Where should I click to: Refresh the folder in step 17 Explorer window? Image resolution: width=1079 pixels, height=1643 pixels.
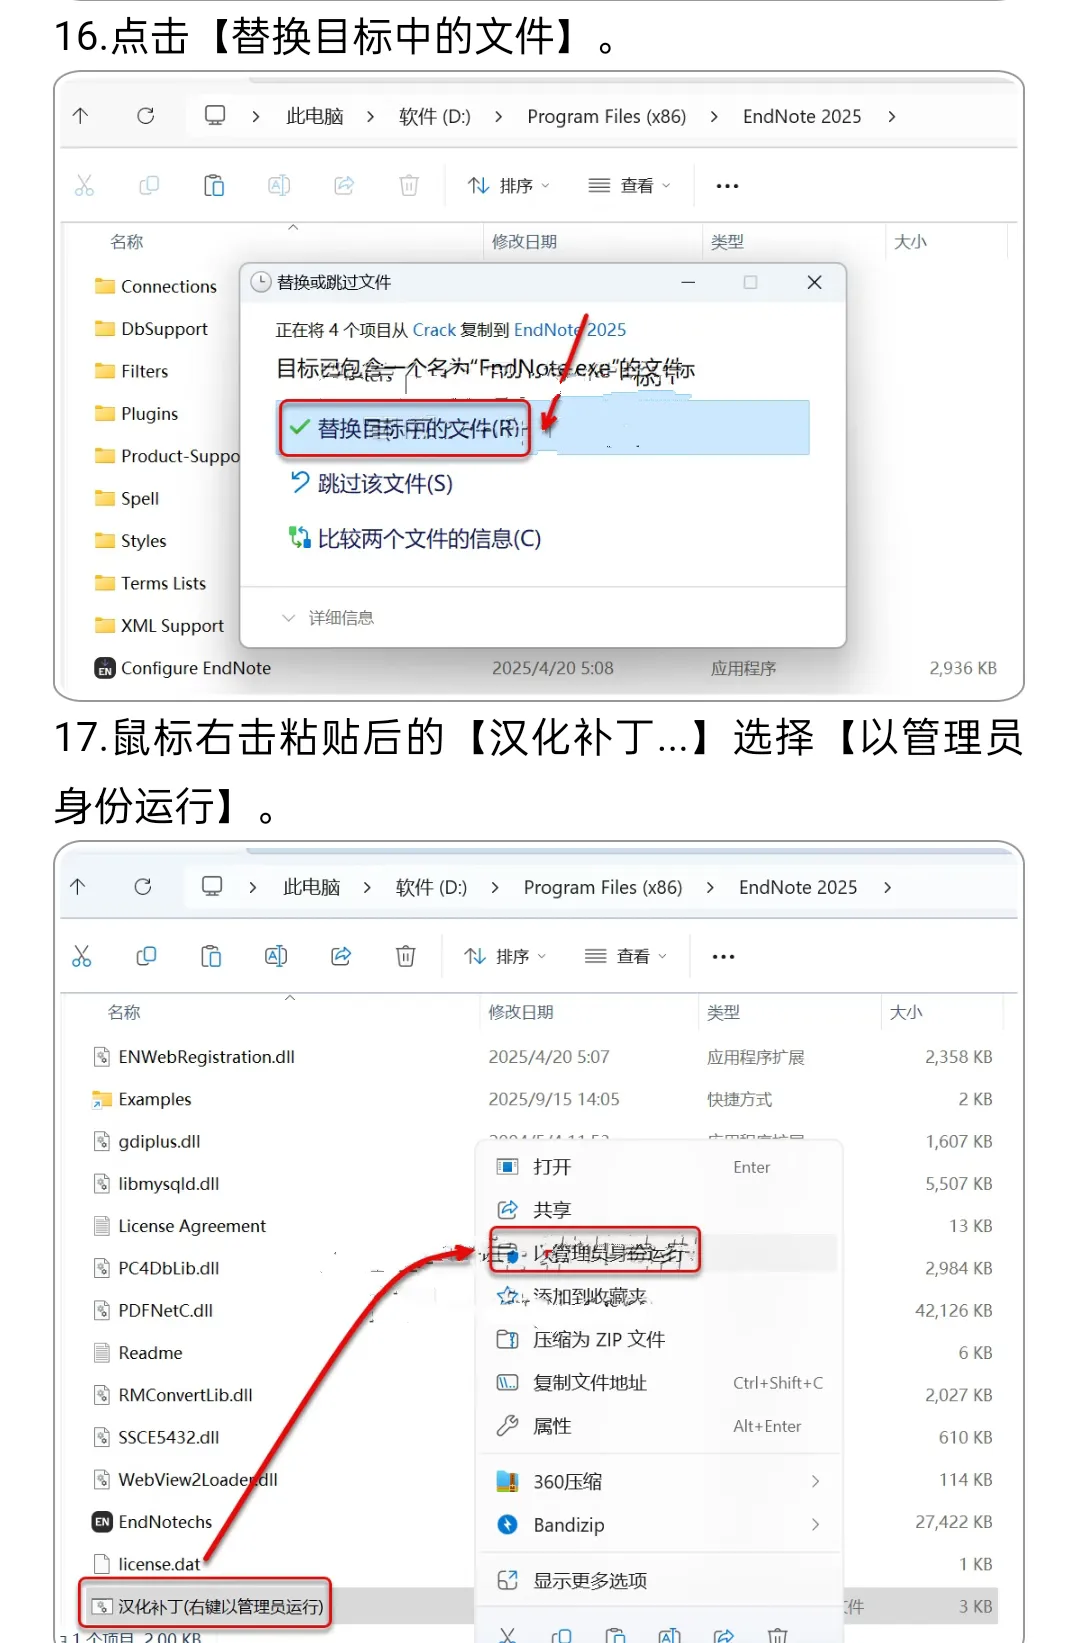[143, 887]
